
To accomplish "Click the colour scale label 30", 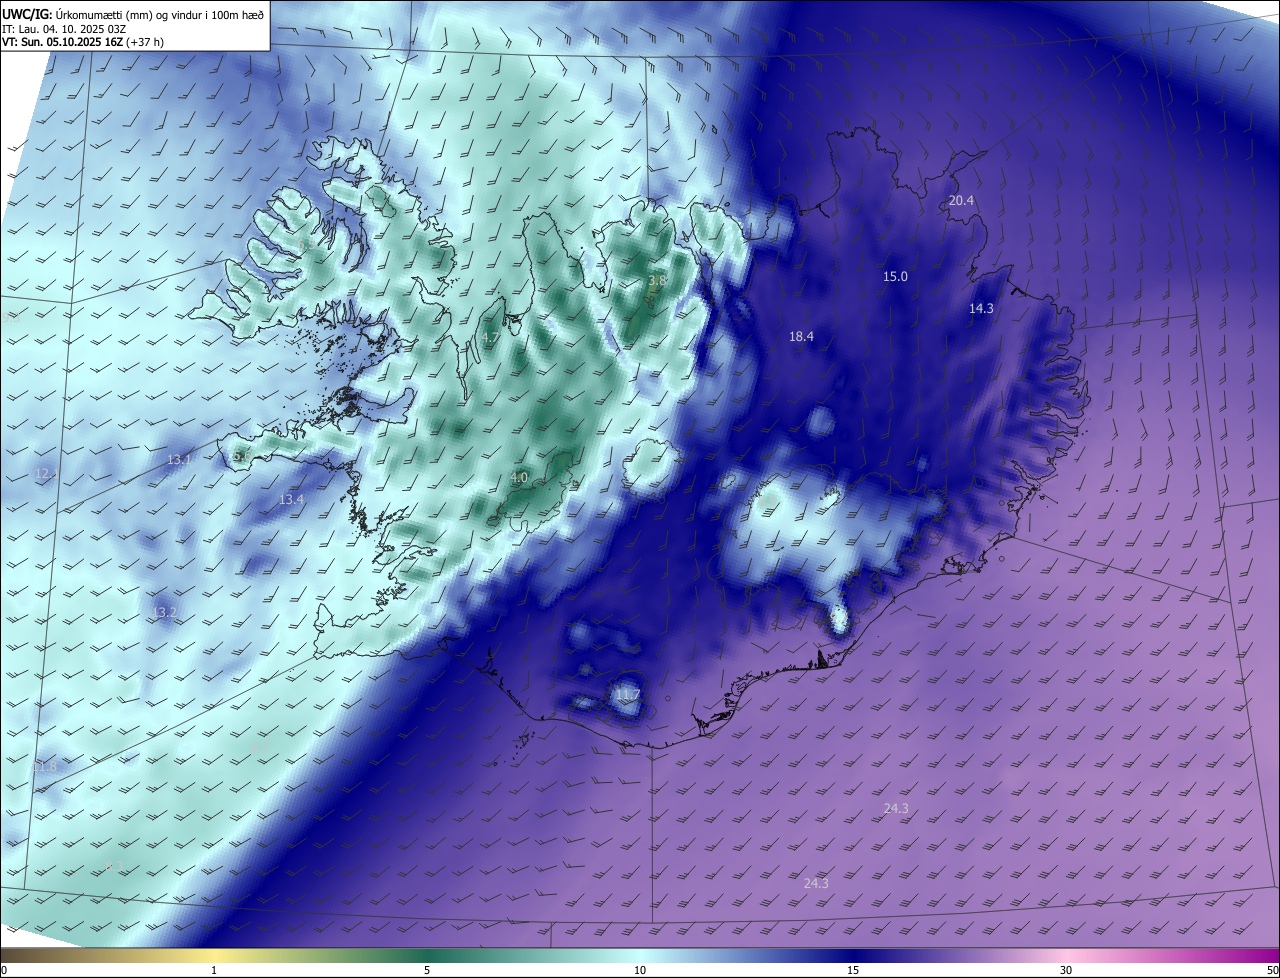I will (1066, 970).
